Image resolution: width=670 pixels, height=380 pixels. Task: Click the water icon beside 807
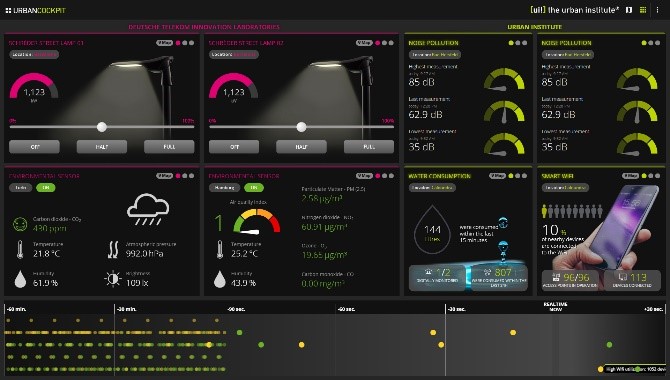[487, 272]
